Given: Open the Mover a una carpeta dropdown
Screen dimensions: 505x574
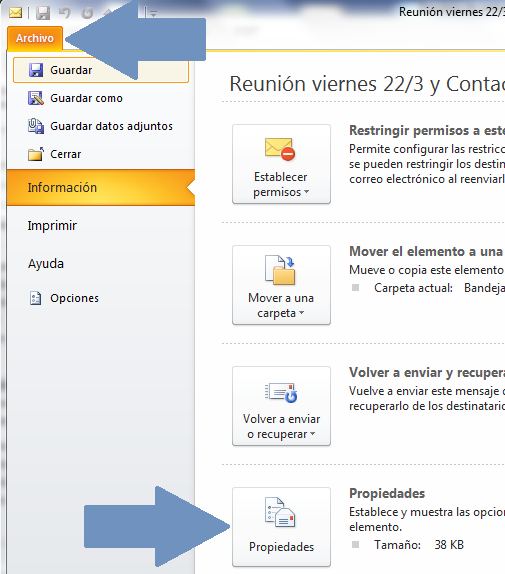Looking at the screenshot, I should tap(281, 285).
